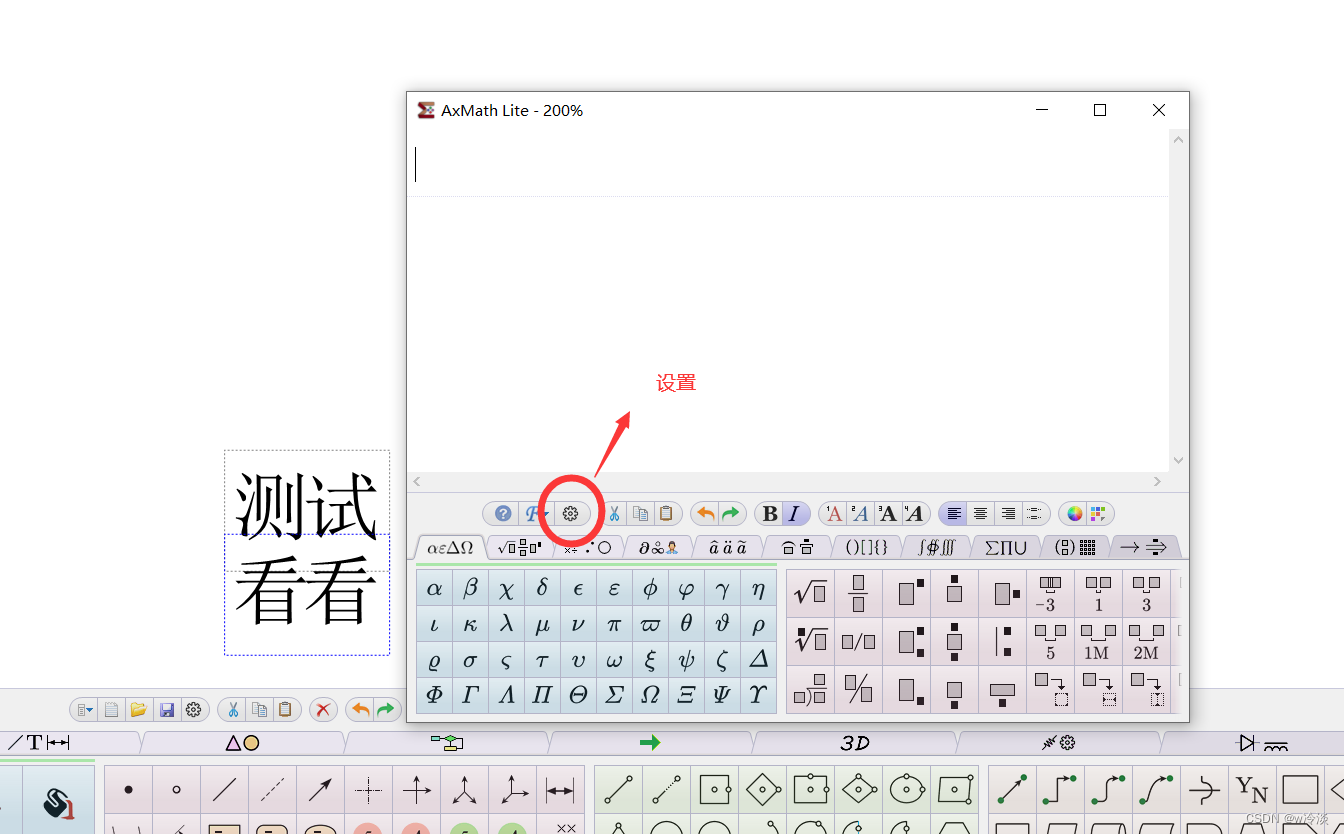Switch to radicals and fractions tab
1344x834 pixels.
pyautogui.click(x=520, y=547)
